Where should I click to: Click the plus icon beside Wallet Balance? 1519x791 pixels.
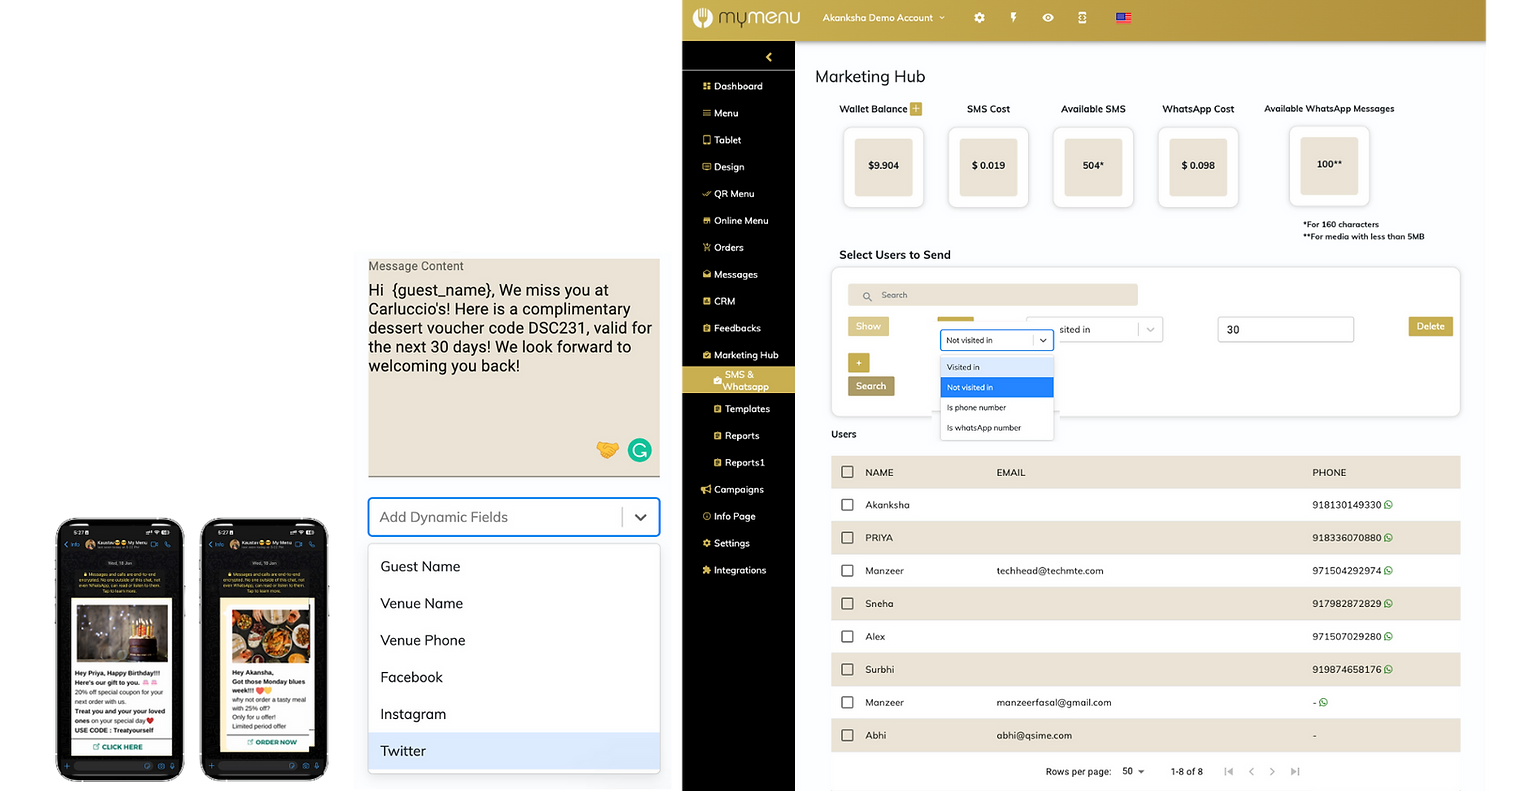(x=916, y=109)
